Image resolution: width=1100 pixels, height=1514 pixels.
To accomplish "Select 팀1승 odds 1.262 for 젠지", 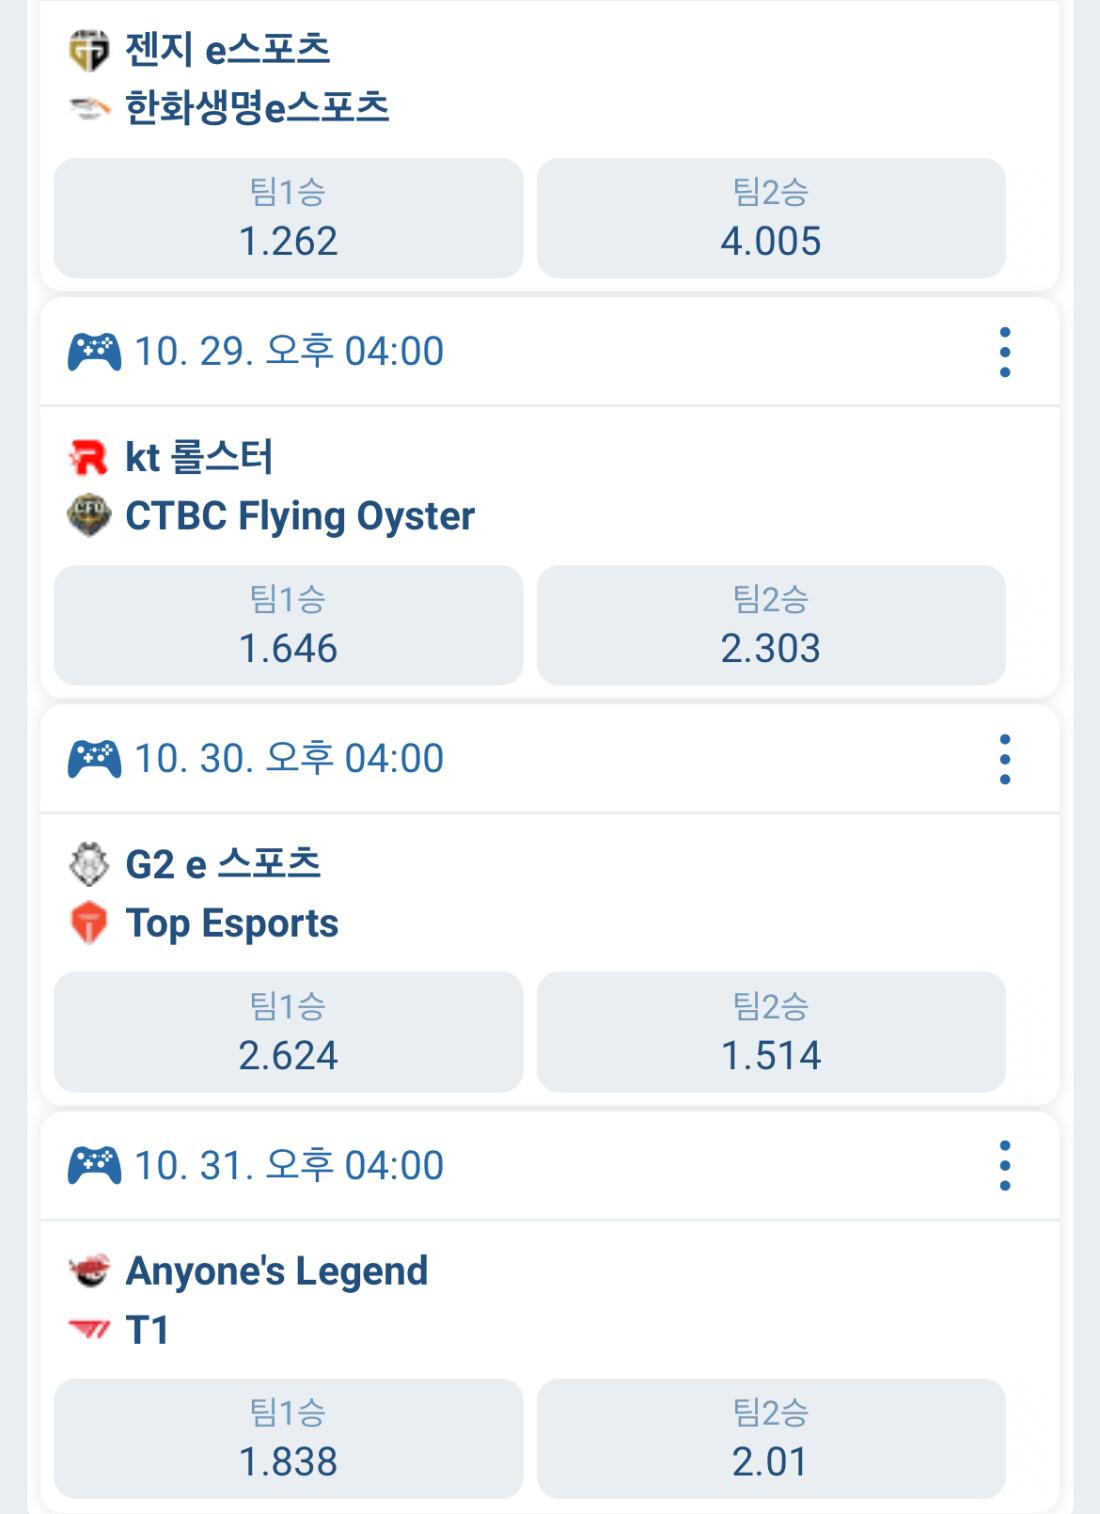I will point(288,218).
